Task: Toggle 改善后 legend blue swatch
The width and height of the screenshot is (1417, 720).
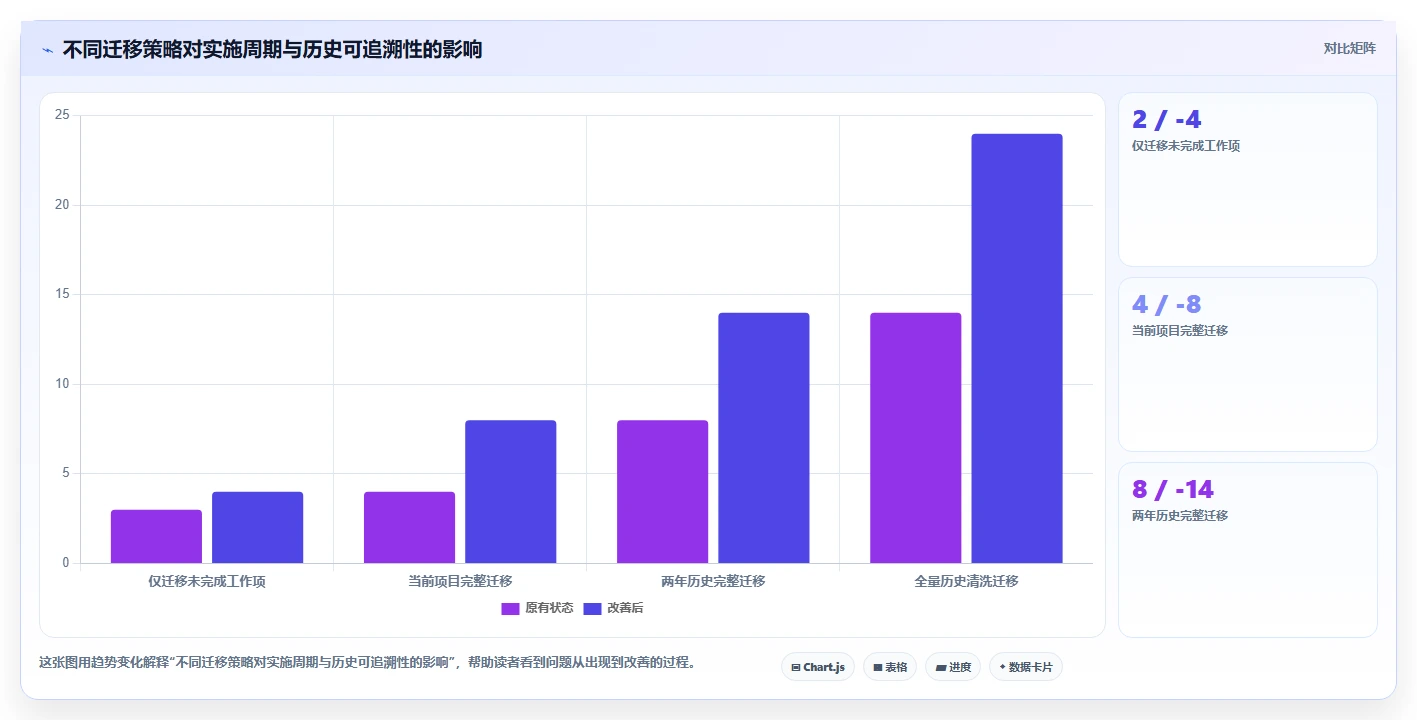Action: pos(592,608)
